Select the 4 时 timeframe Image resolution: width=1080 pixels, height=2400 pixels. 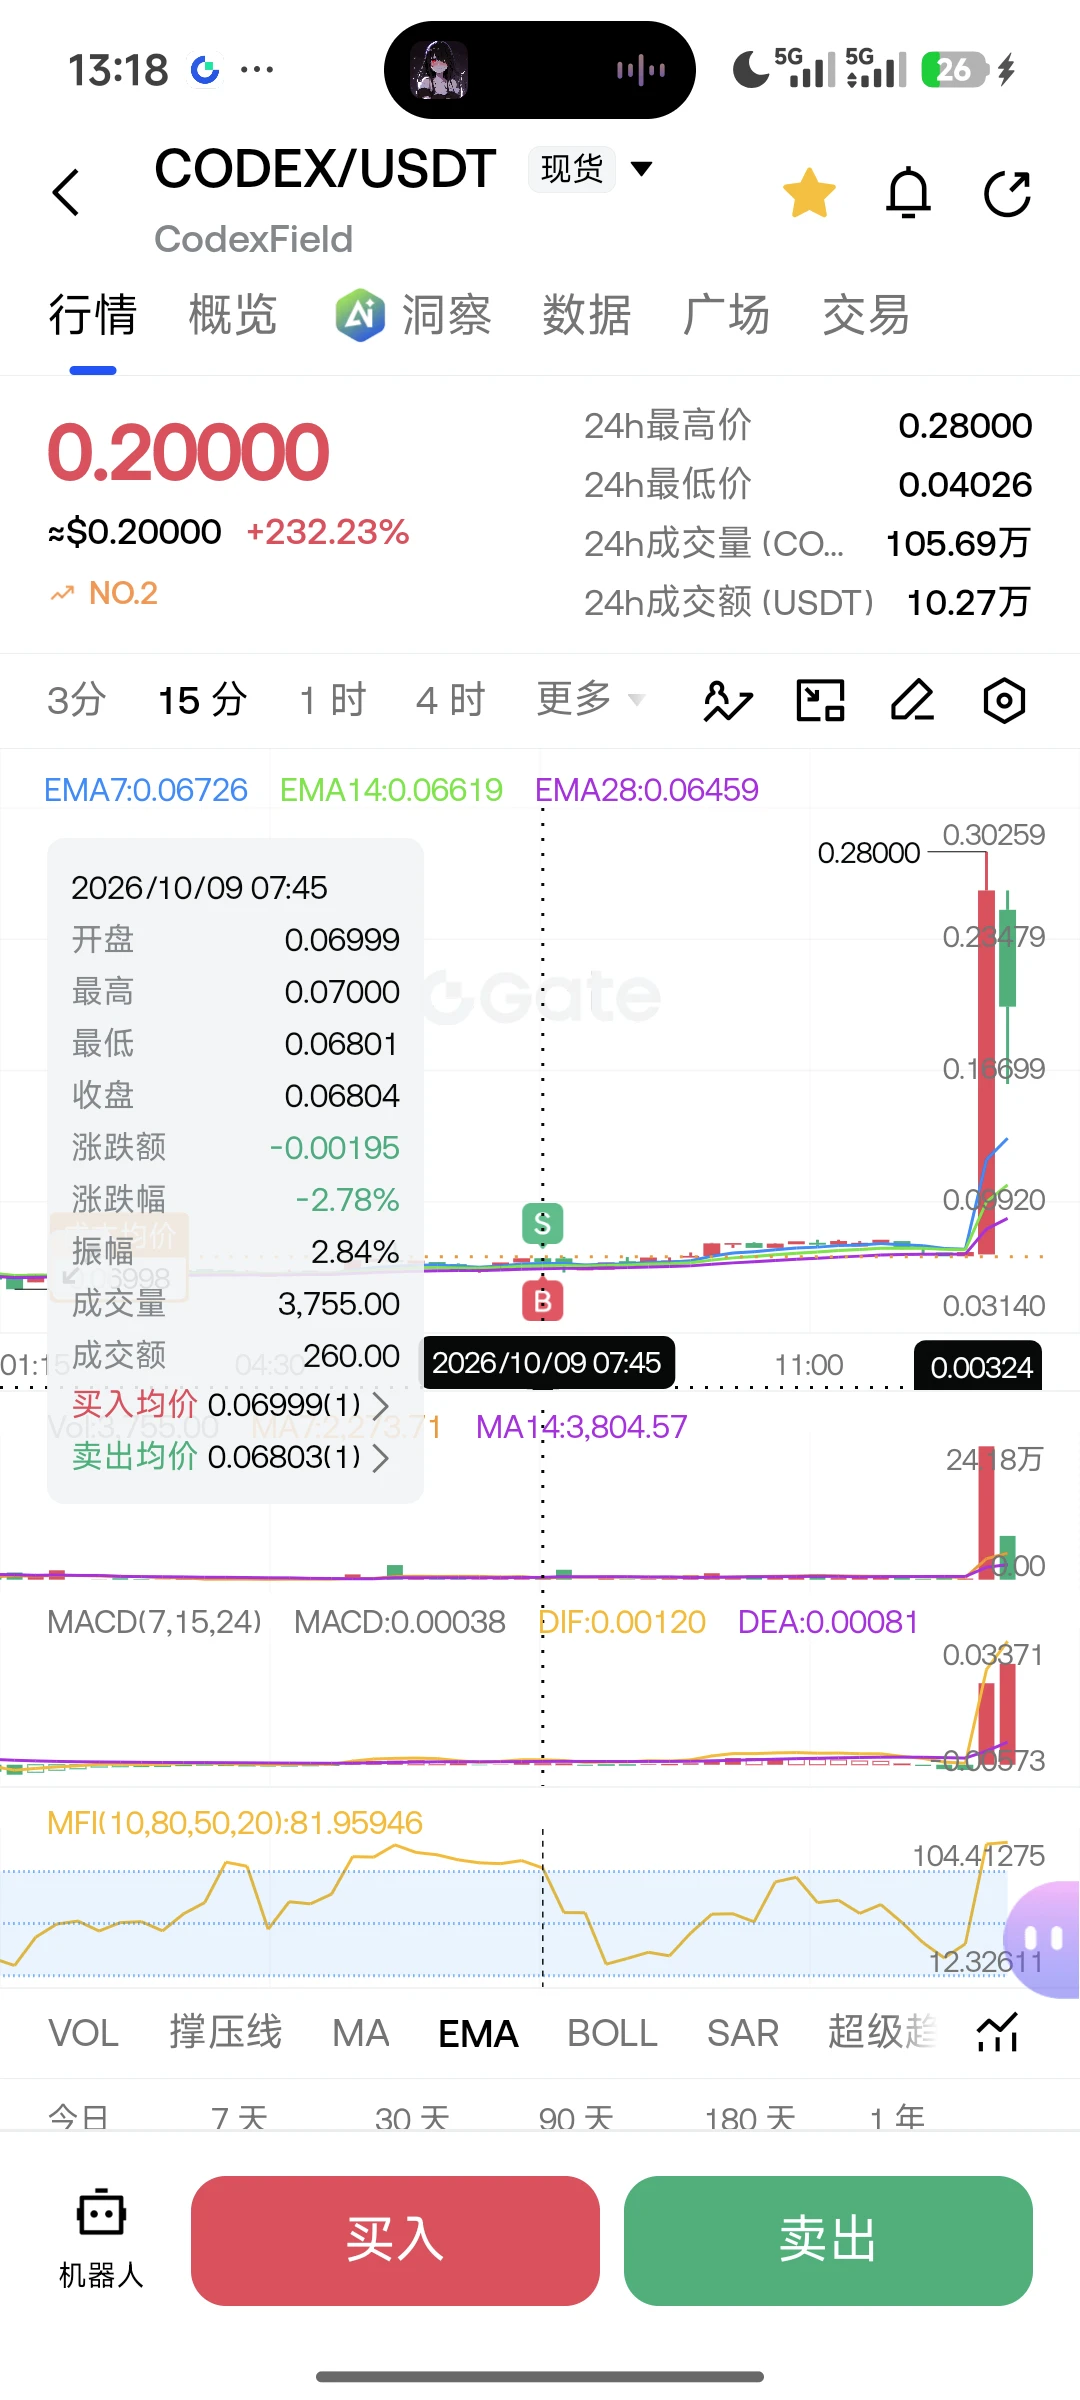click(x=450, y=700)
